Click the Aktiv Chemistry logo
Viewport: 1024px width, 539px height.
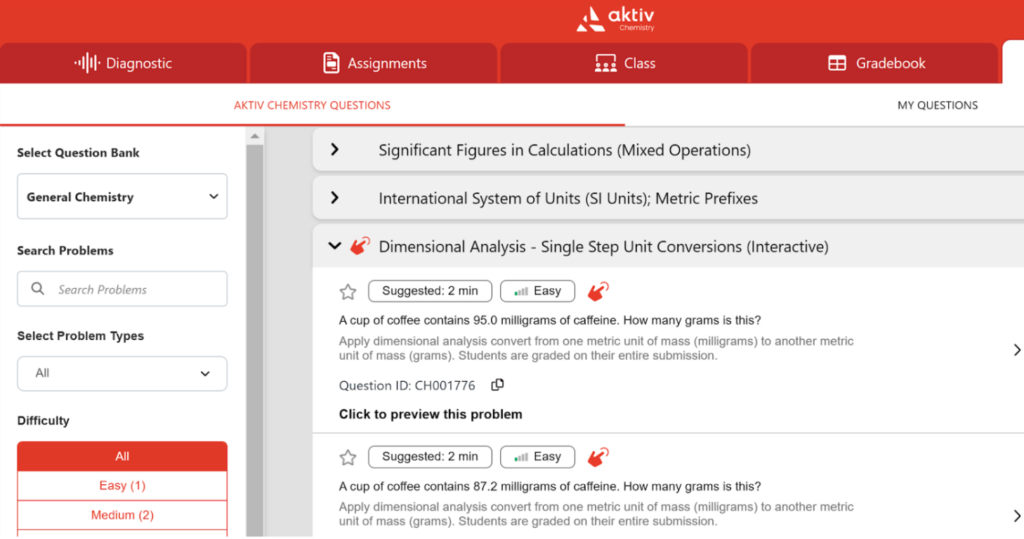pyautogui.click(x=617, y=18)
